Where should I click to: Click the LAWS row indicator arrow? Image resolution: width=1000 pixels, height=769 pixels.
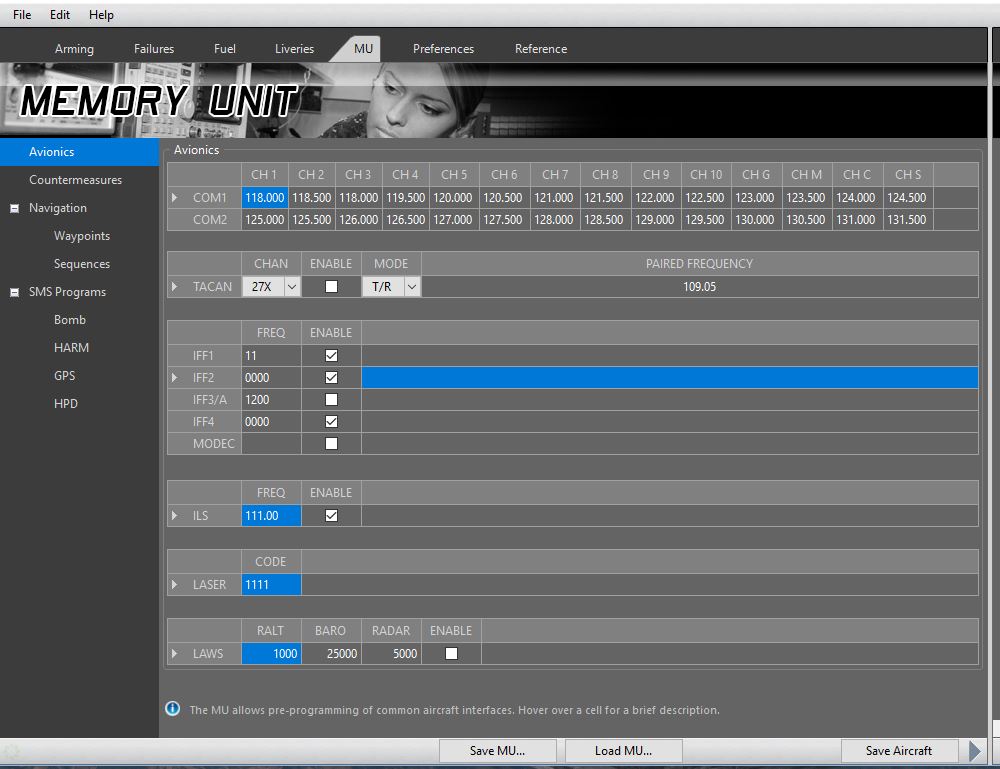(x=175, y=654)
